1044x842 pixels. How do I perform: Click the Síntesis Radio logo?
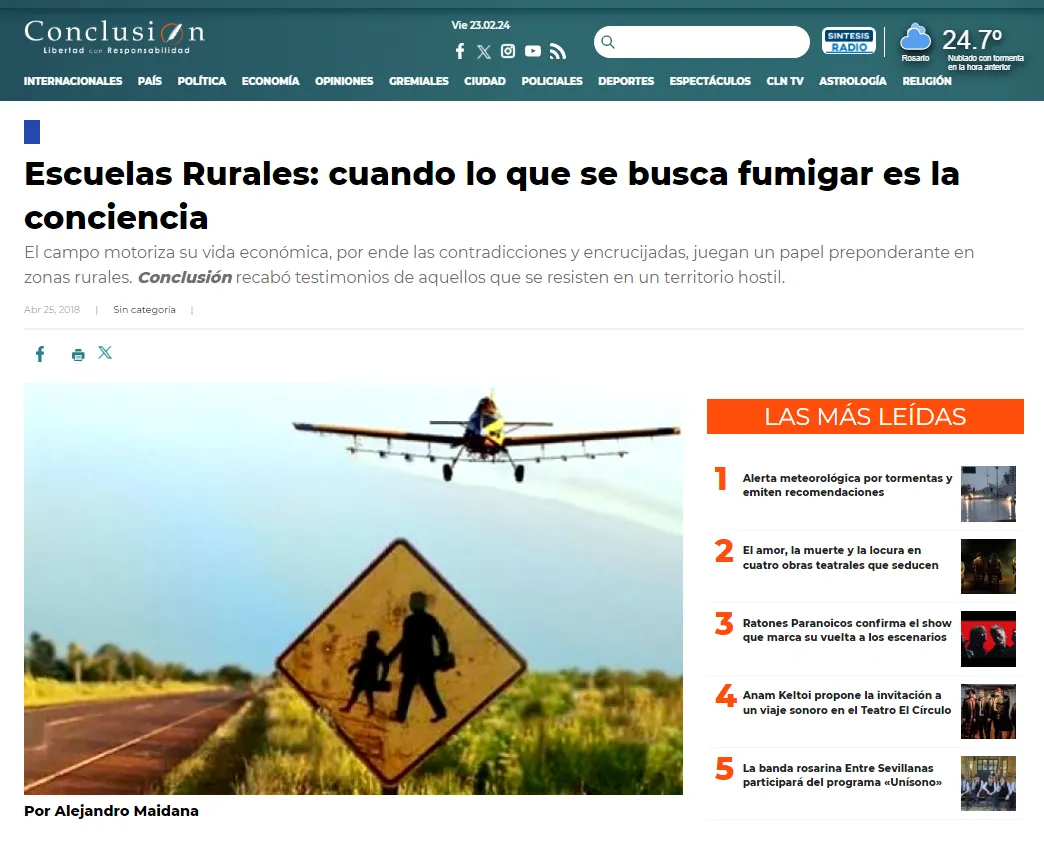[848, 41]
